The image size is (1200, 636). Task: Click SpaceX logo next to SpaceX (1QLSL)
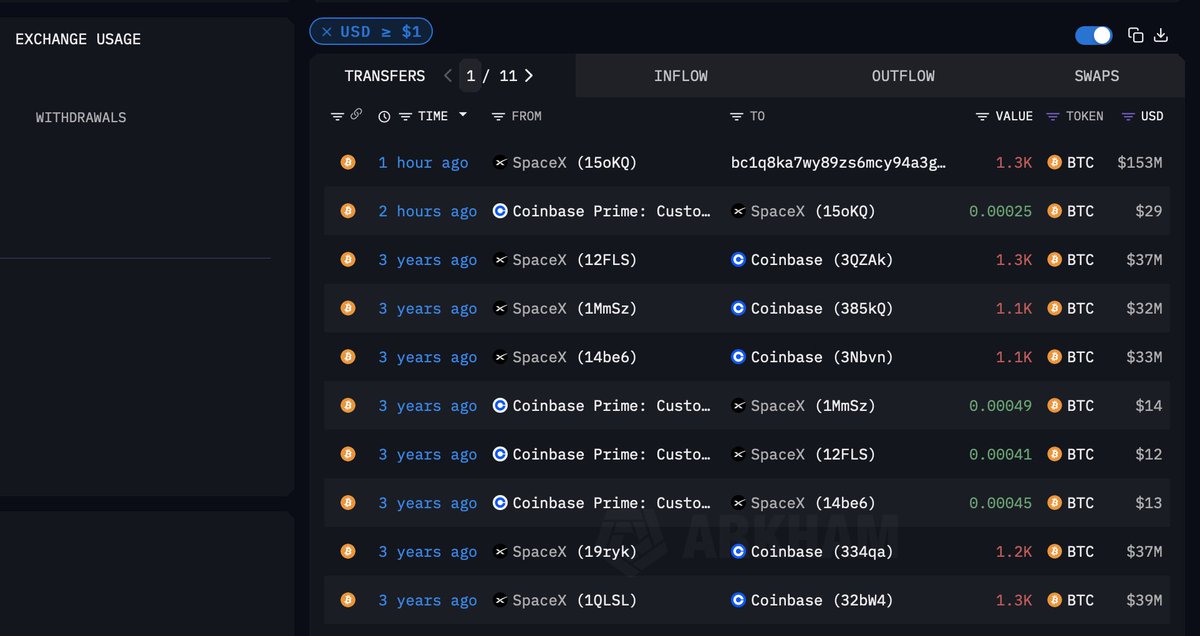[x=500, y=600]
